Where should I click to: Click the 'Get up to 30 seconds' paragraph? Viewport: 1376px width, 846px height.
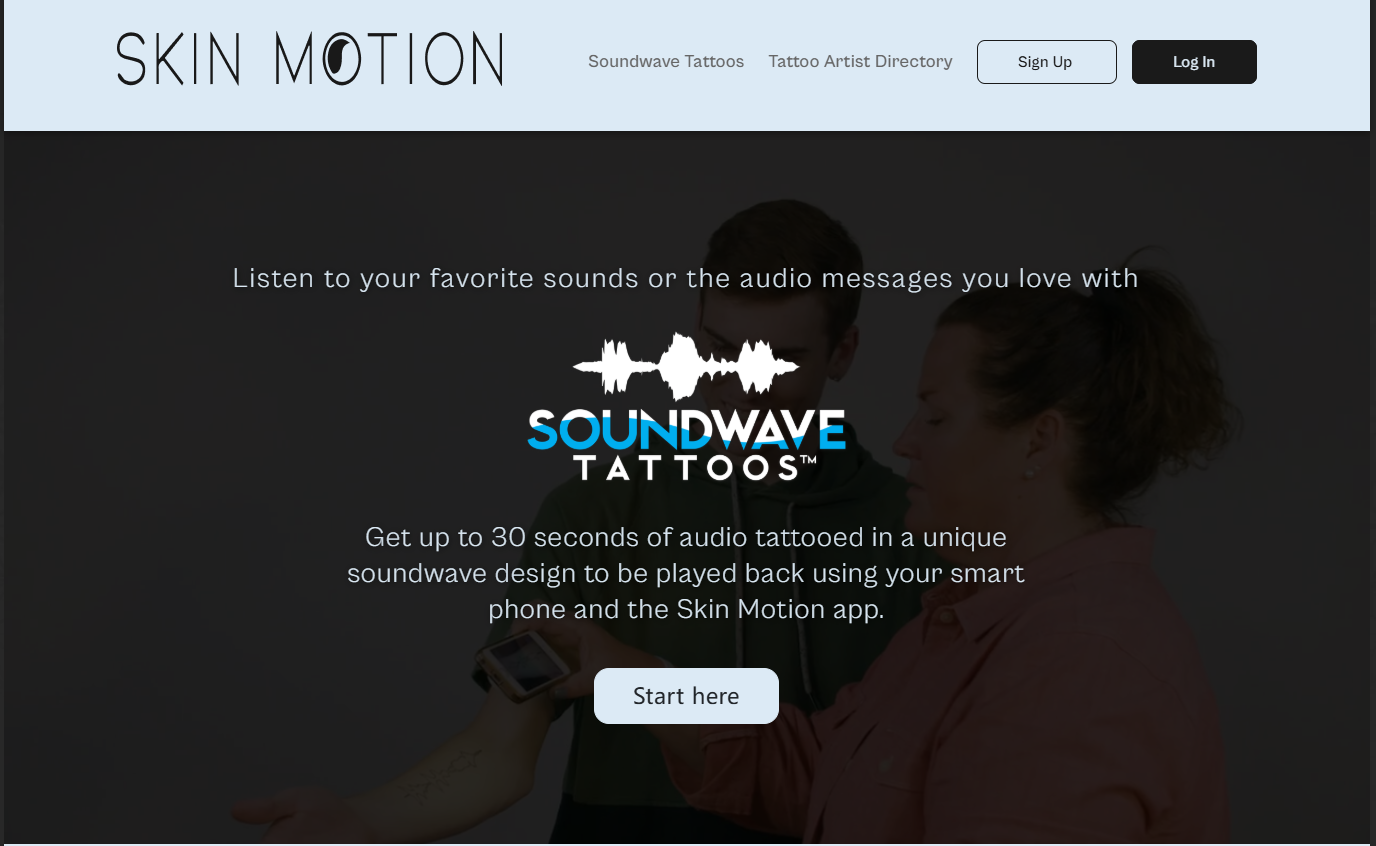[686, 573]
